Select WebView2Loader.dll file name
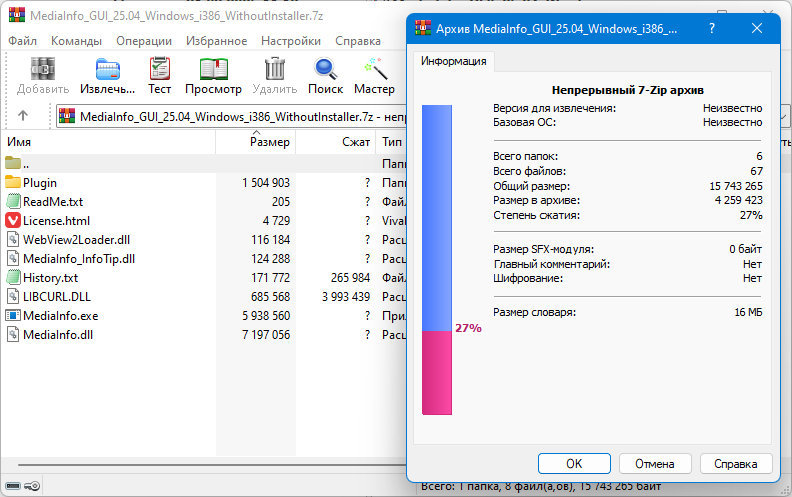The width and height of the screenshot is (792, 497). click(76, 239)
